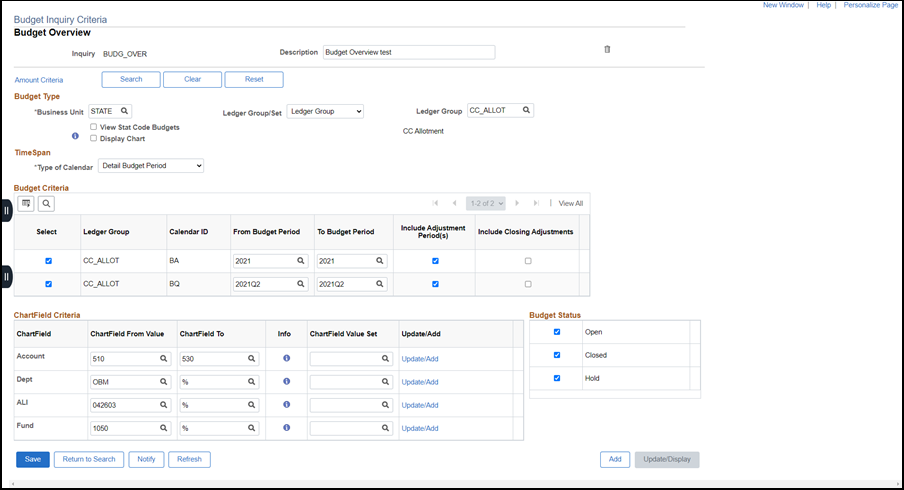
Task: Check the Display Chart option
Action: (x=93, y=139)
